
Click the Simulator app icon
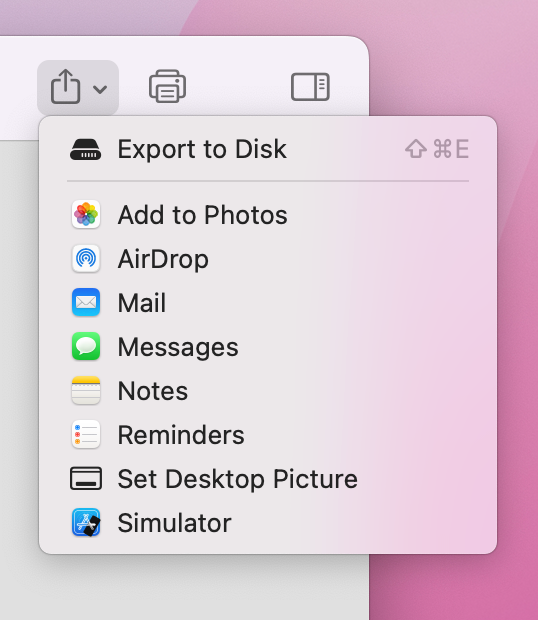86,523
